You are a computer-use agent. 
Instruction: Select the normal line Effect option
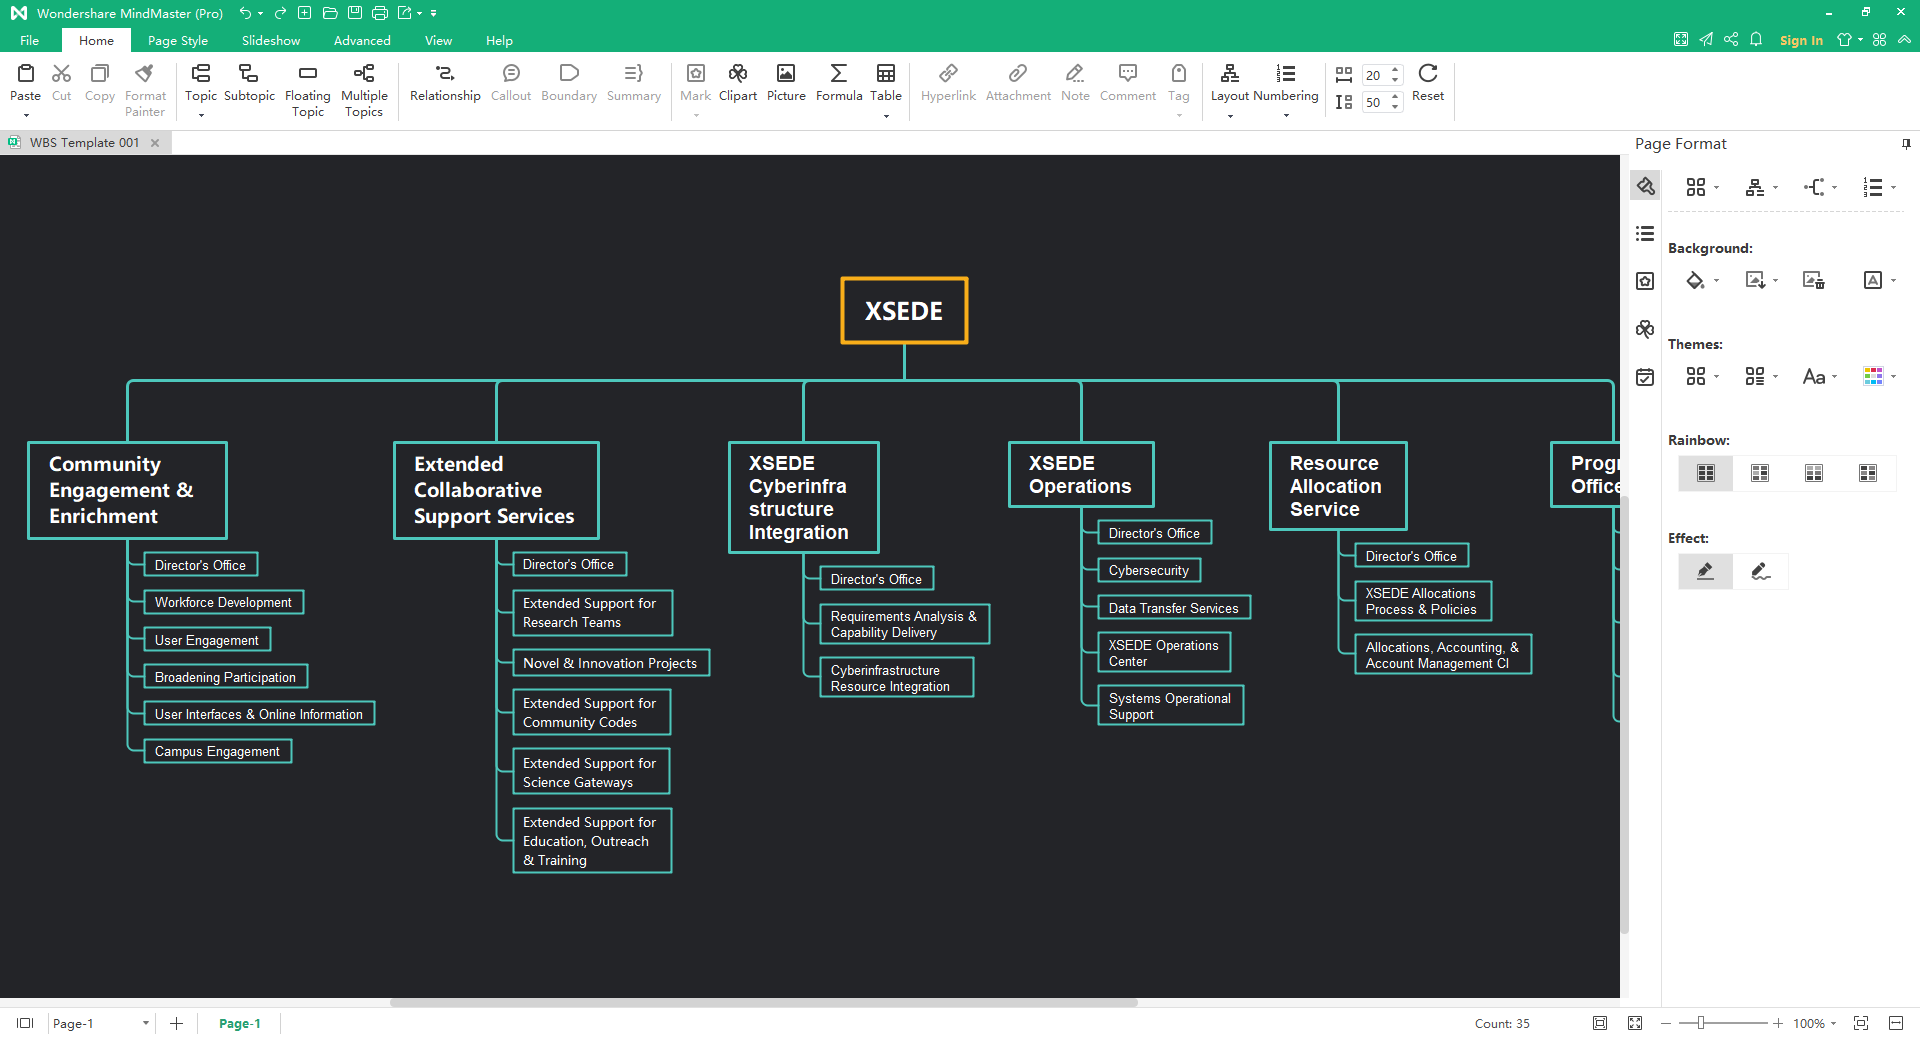pyautogui.click(x=1706, y=571)
